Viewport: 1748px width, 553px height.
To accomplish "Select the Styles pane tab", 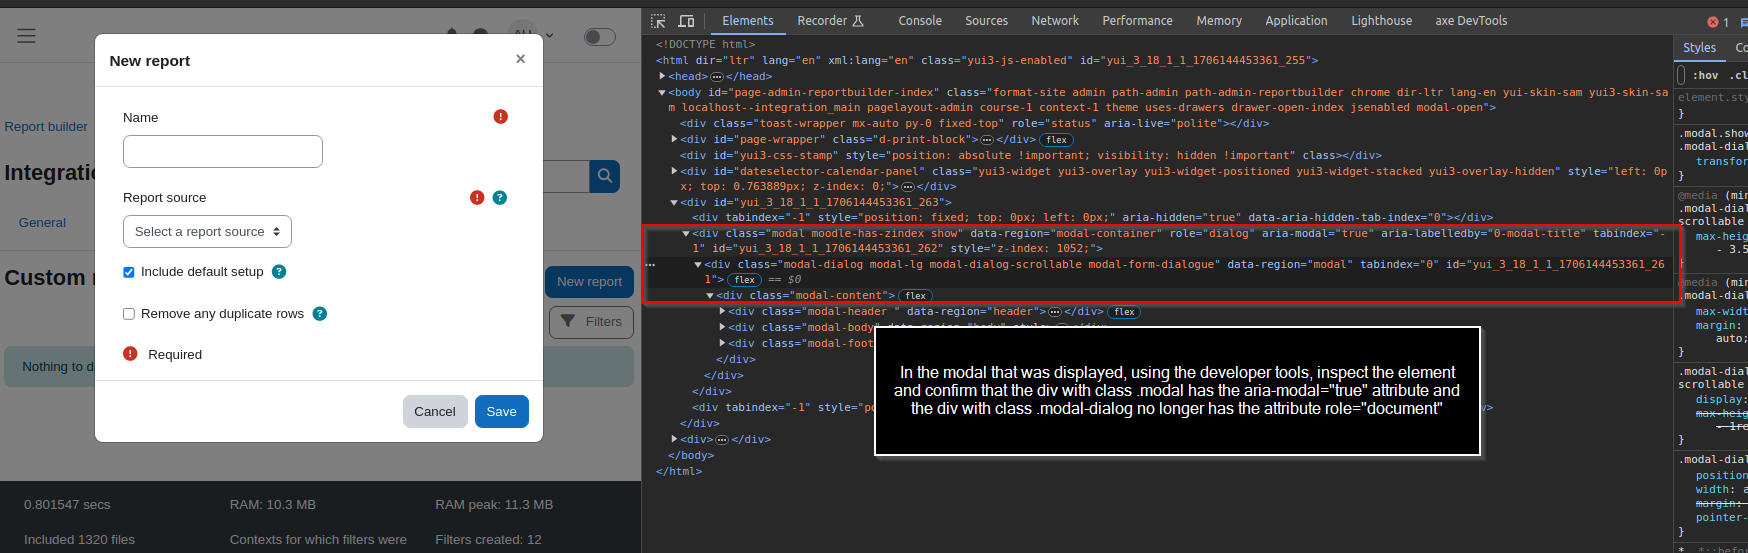I will click(x=1699, y=47).
